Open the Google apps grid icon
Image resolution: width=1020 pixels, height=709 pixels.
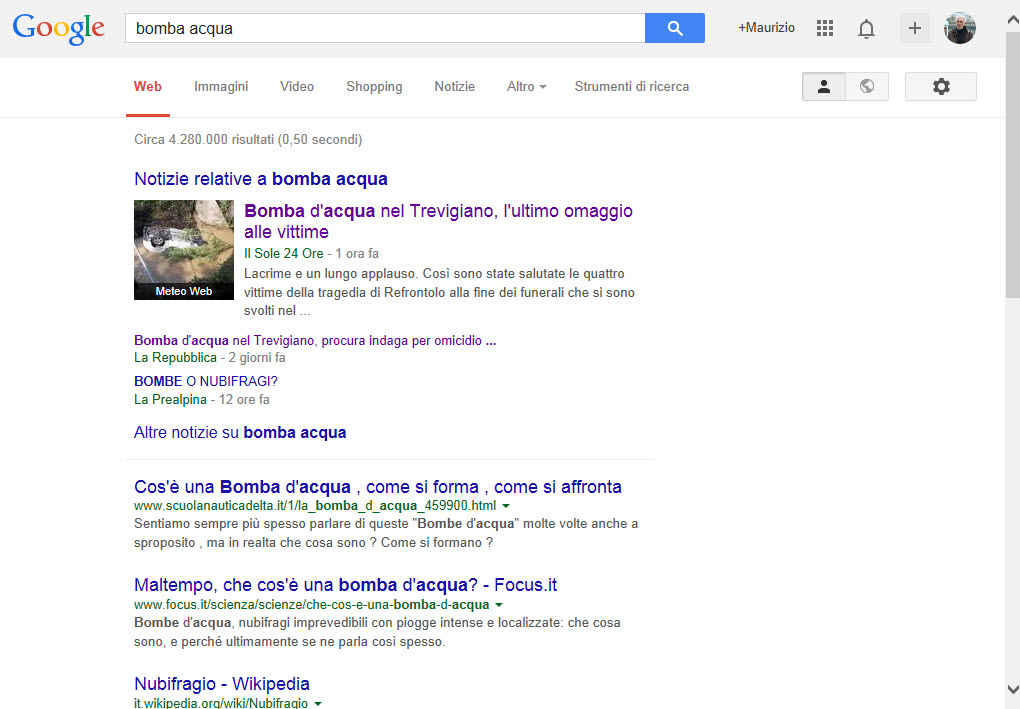(825, 28)
